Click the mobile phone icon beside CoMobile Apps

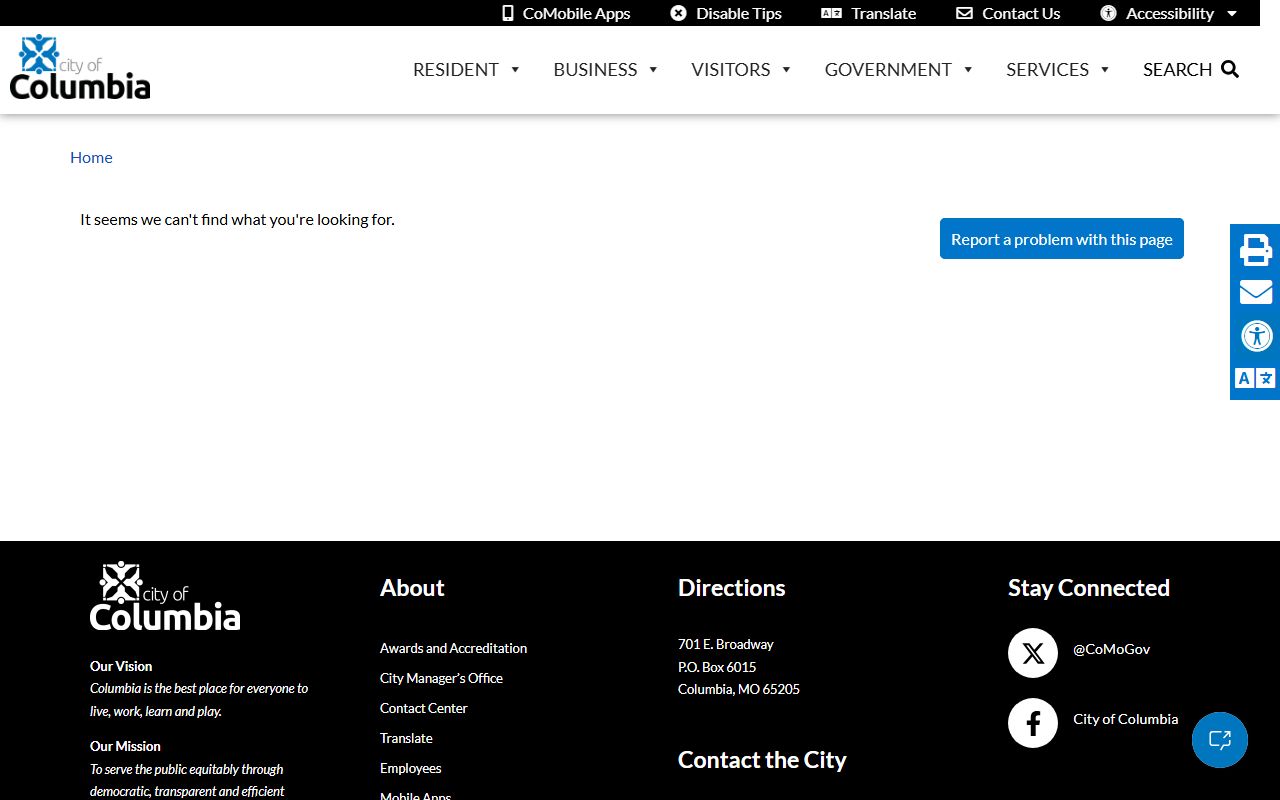click(x=508, y=13)
